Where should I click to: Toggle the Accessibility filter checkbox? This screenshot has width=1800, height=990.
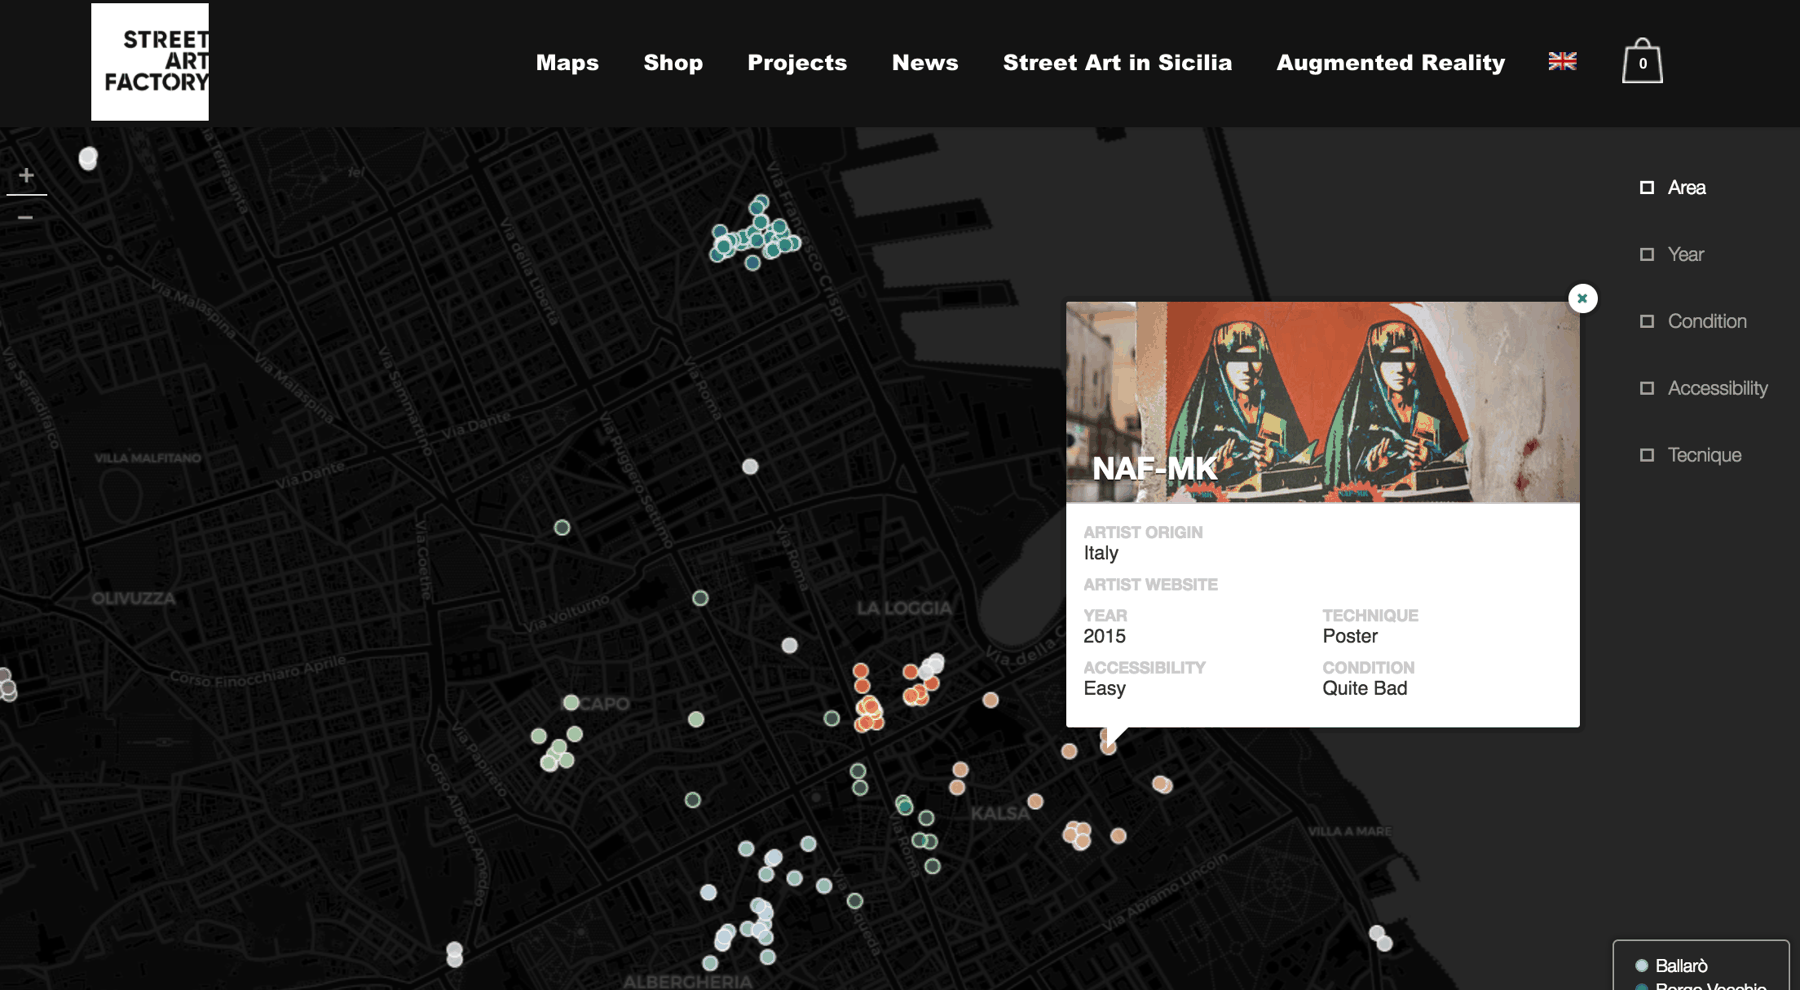tap(1647, 388)
